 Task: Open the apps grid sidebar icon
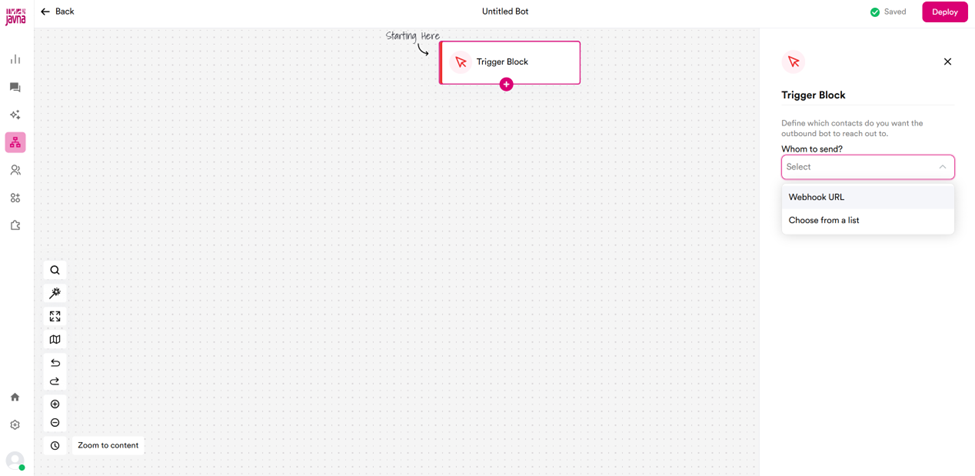(x=16, y=198)
